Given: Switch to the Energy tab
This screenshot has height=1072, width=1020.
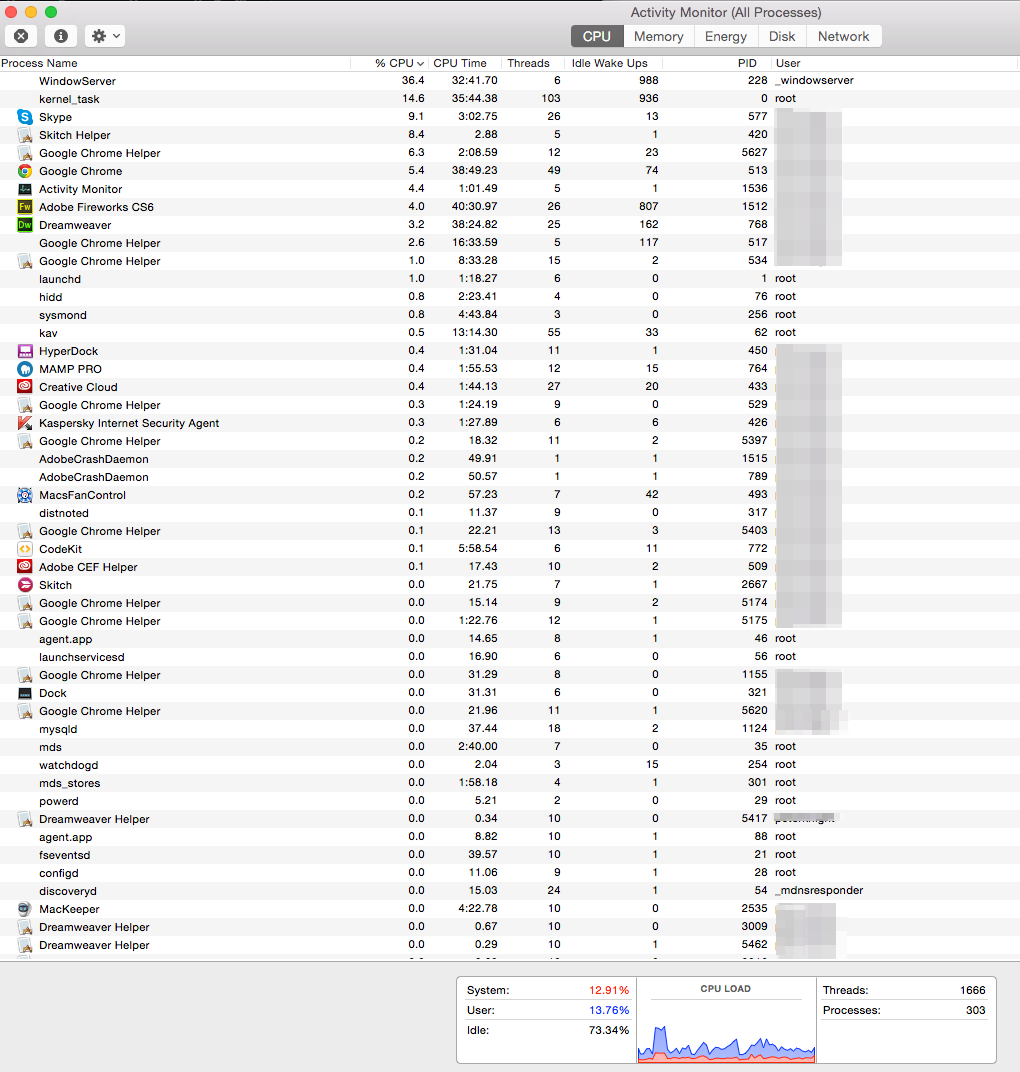Looking at the screenshot, I should (725, 36).
